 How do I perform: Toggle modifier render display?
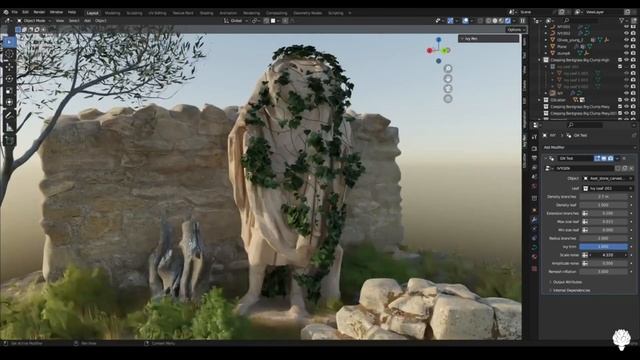[611, 158]
